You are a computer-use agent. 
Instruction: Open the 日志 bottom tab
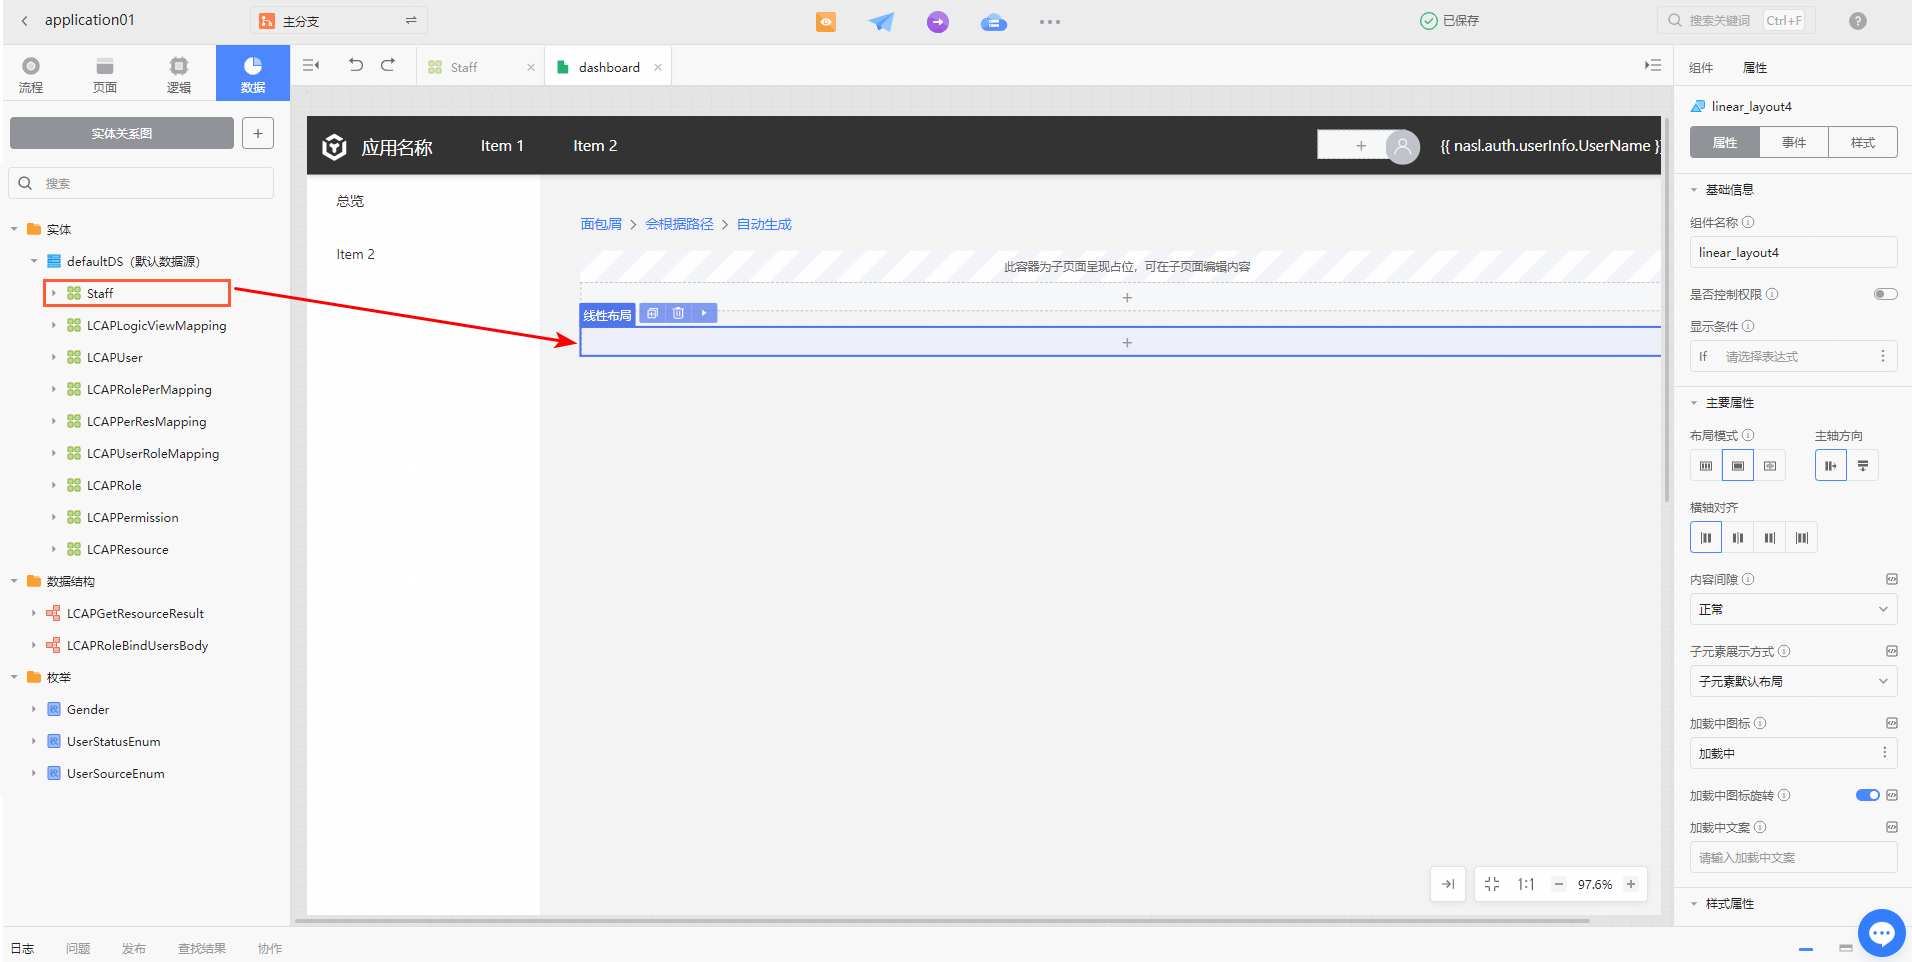(22, 948)
